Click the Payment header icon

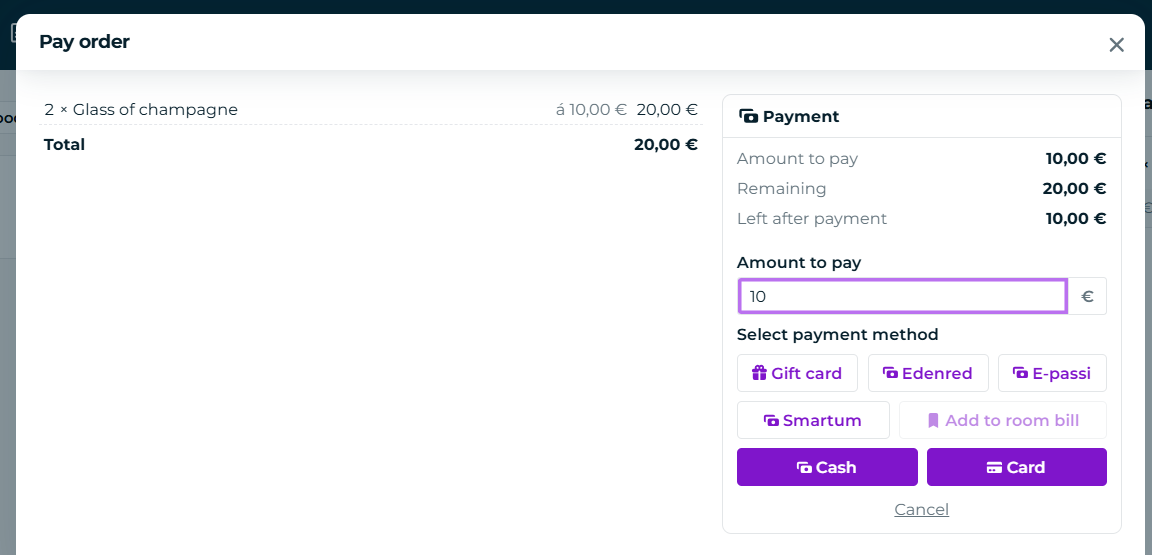pos(748,116)
